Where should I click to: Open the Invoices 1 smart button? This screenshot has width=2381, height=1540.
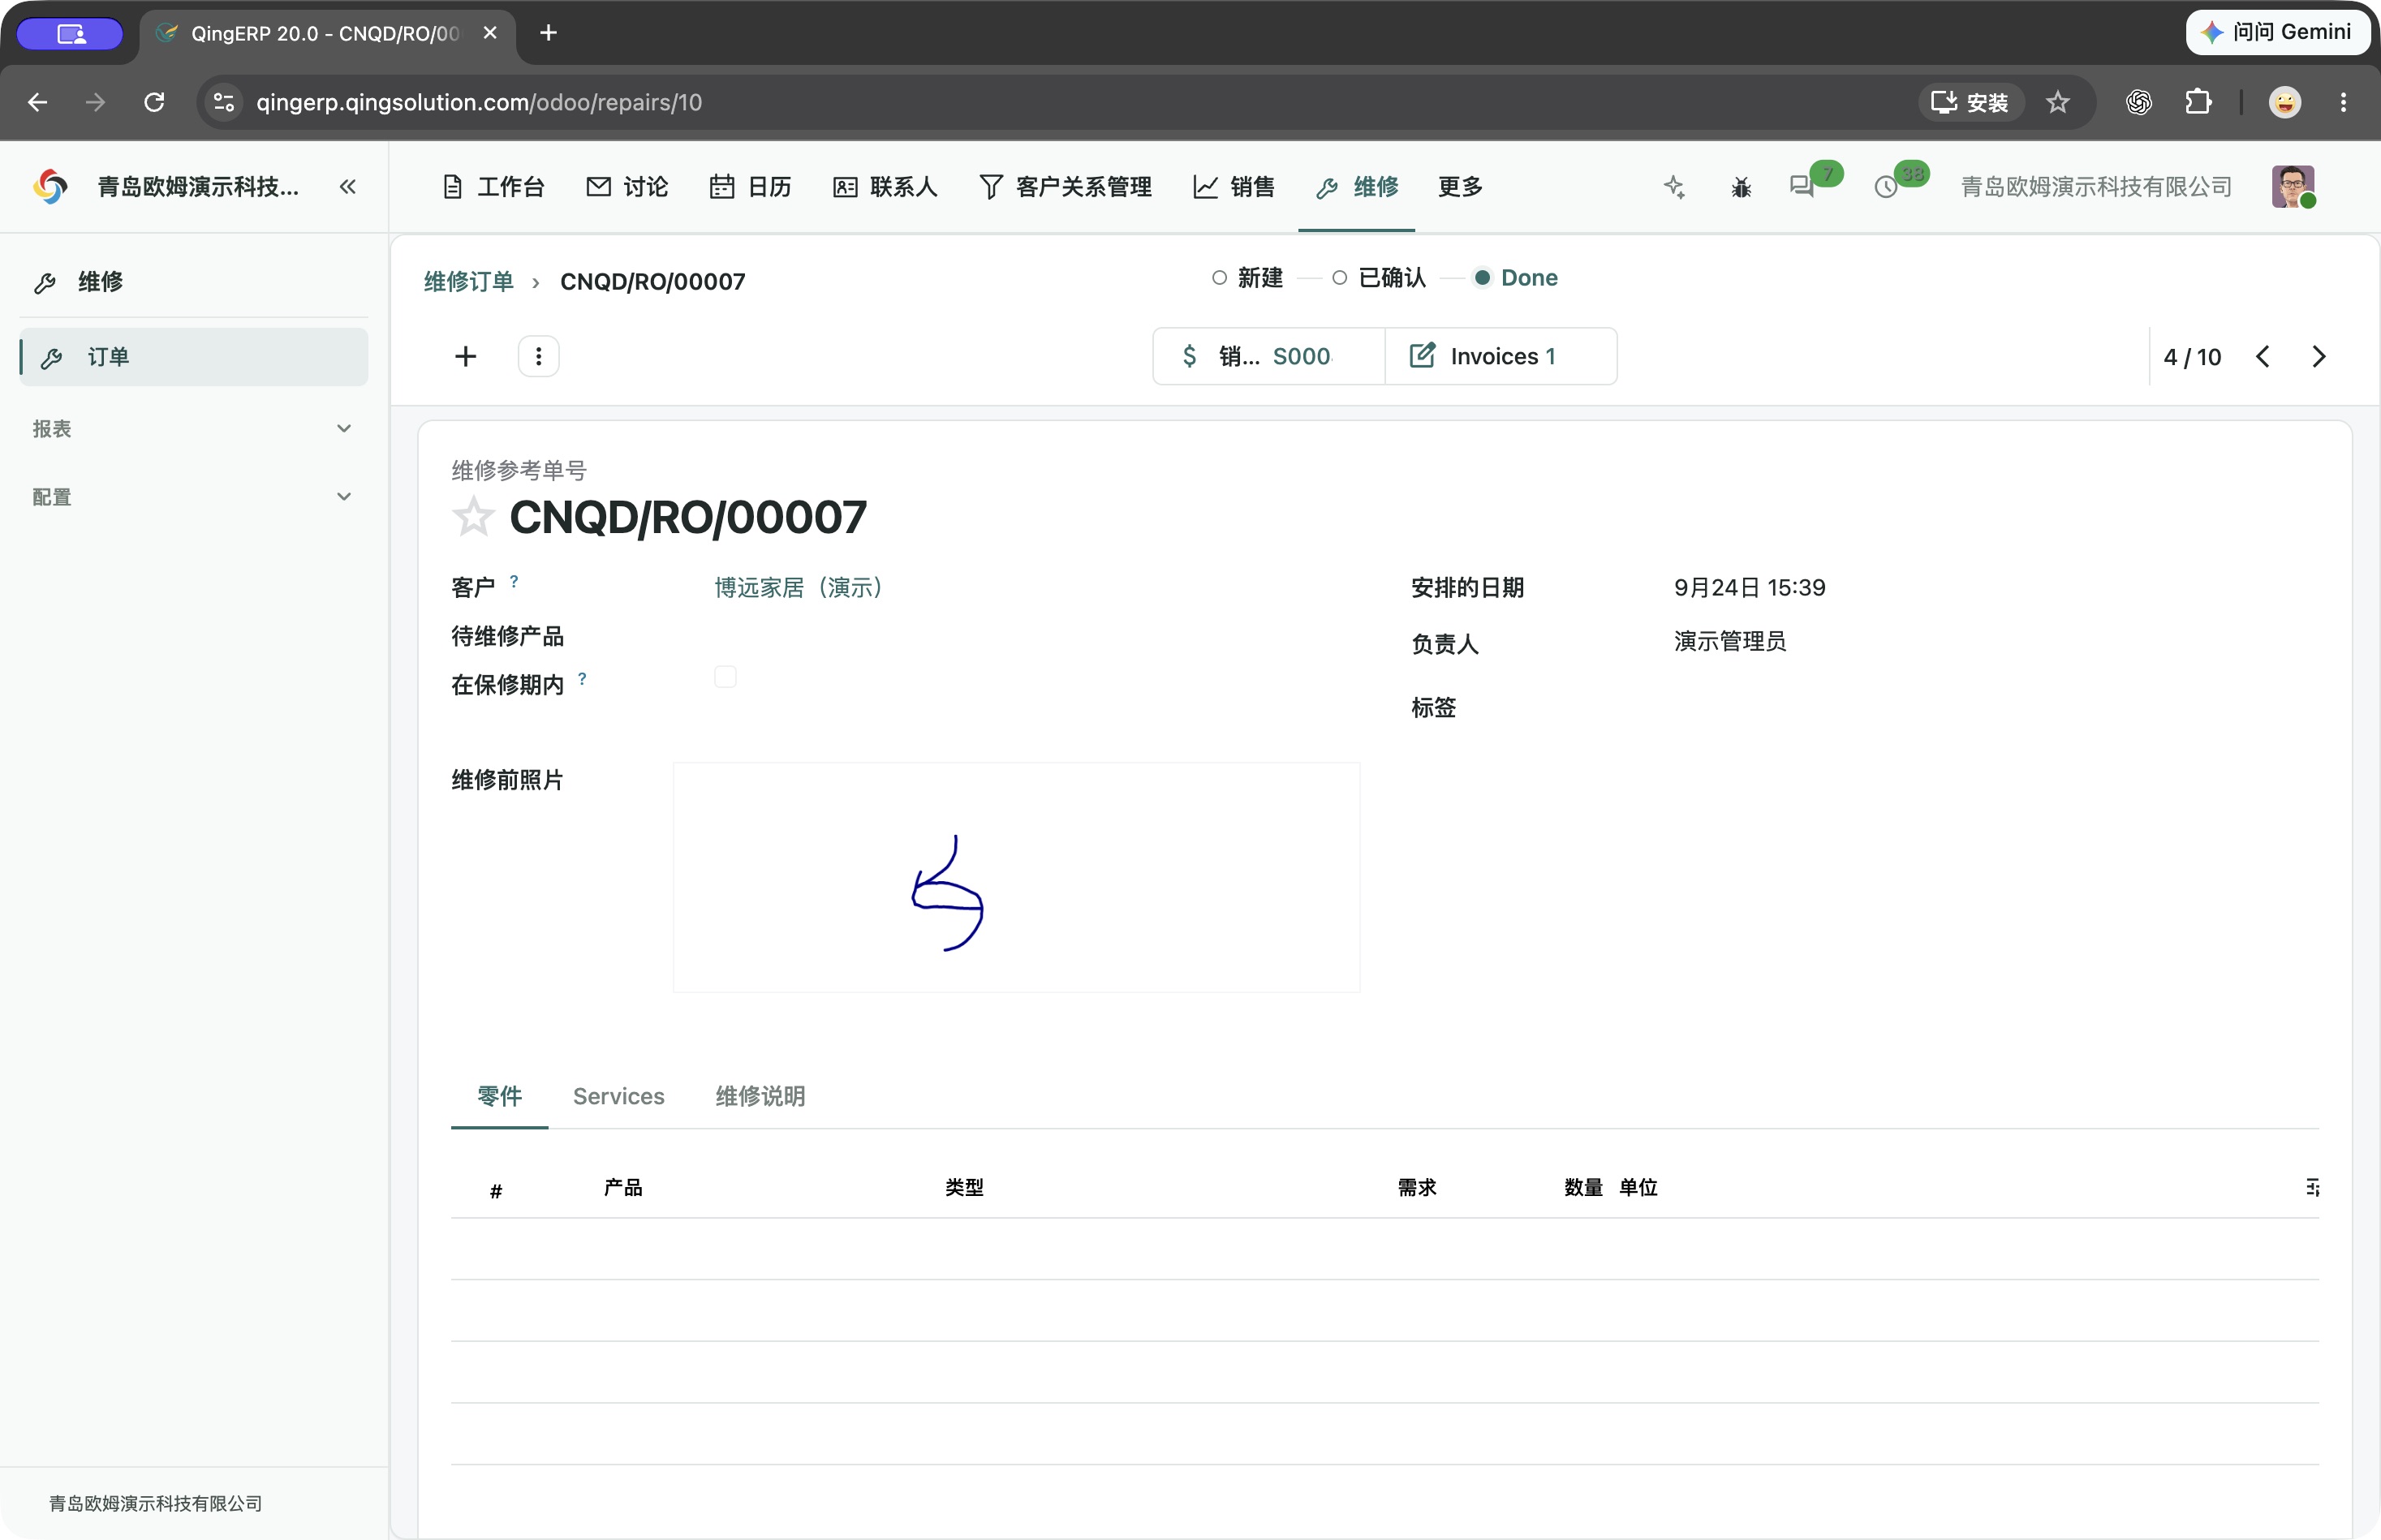1500,357
